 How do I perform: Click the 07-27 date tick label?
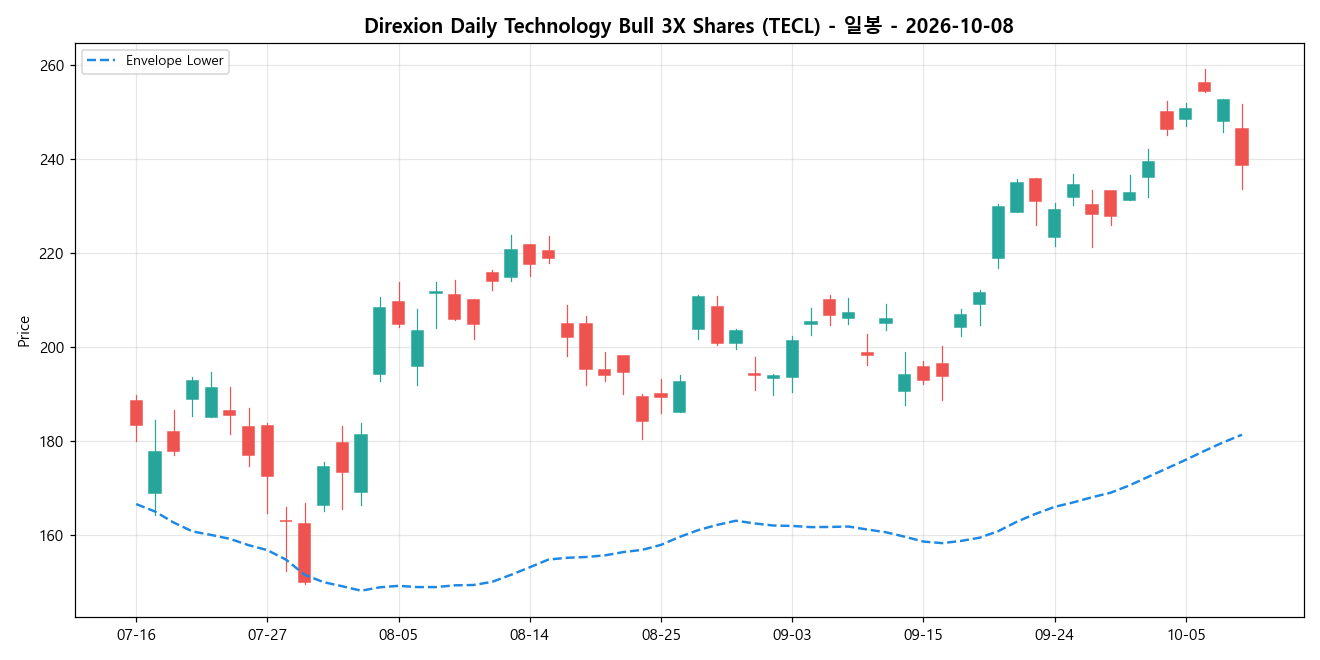pos(267,635)
